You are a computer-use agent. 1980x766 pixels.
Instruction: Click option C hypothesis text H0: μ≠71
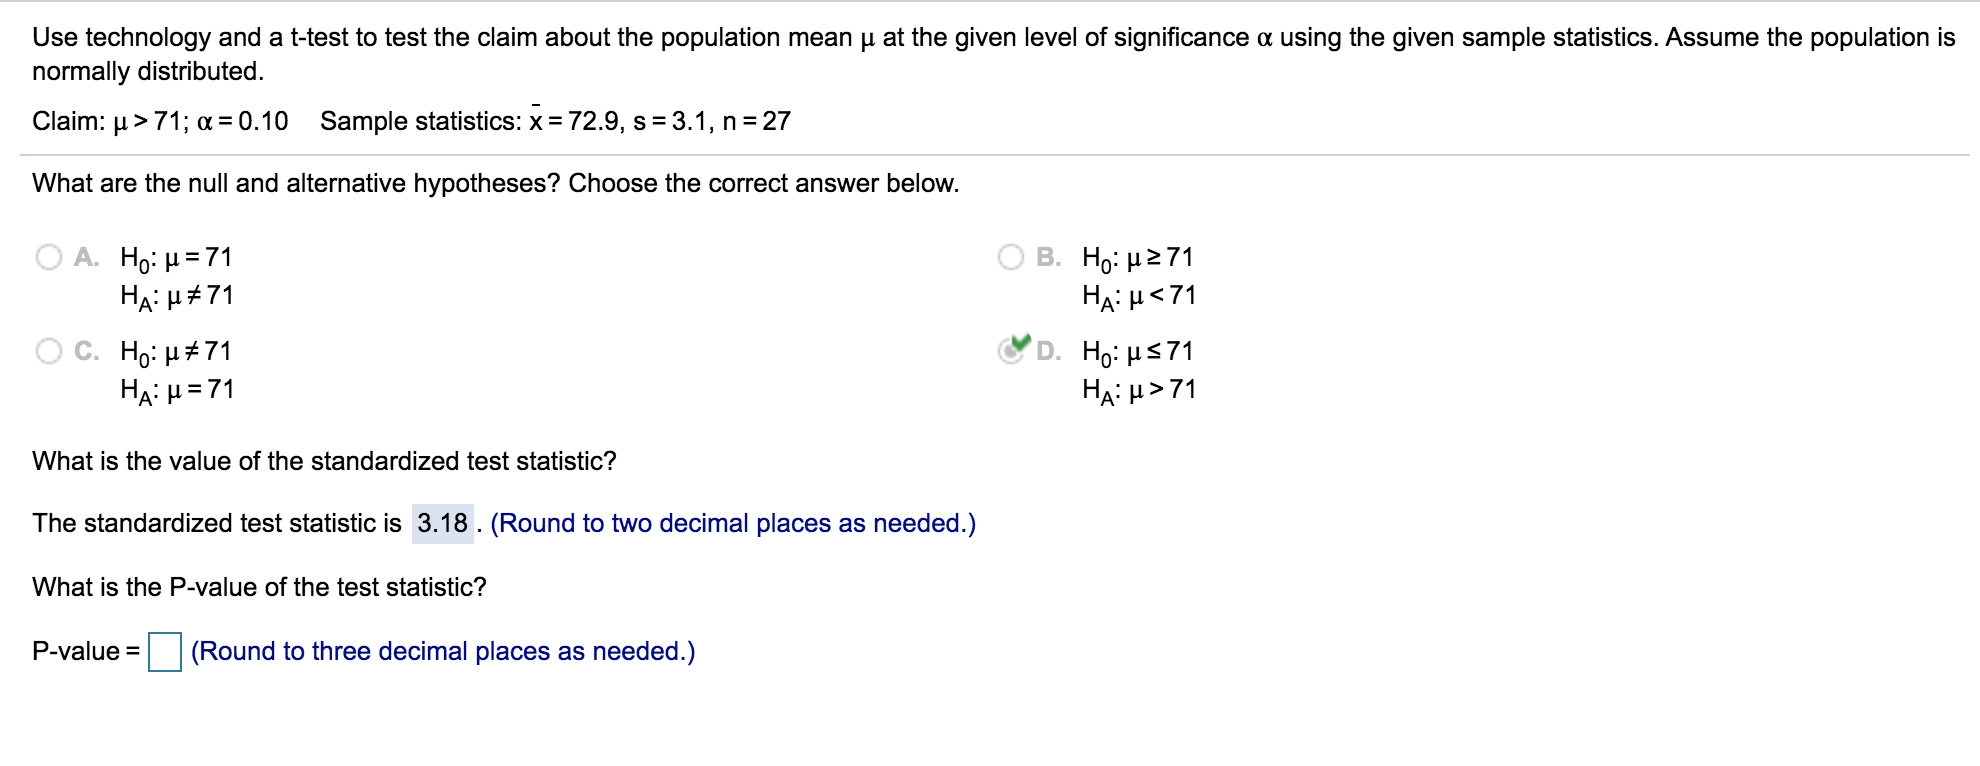pos(177,352)
